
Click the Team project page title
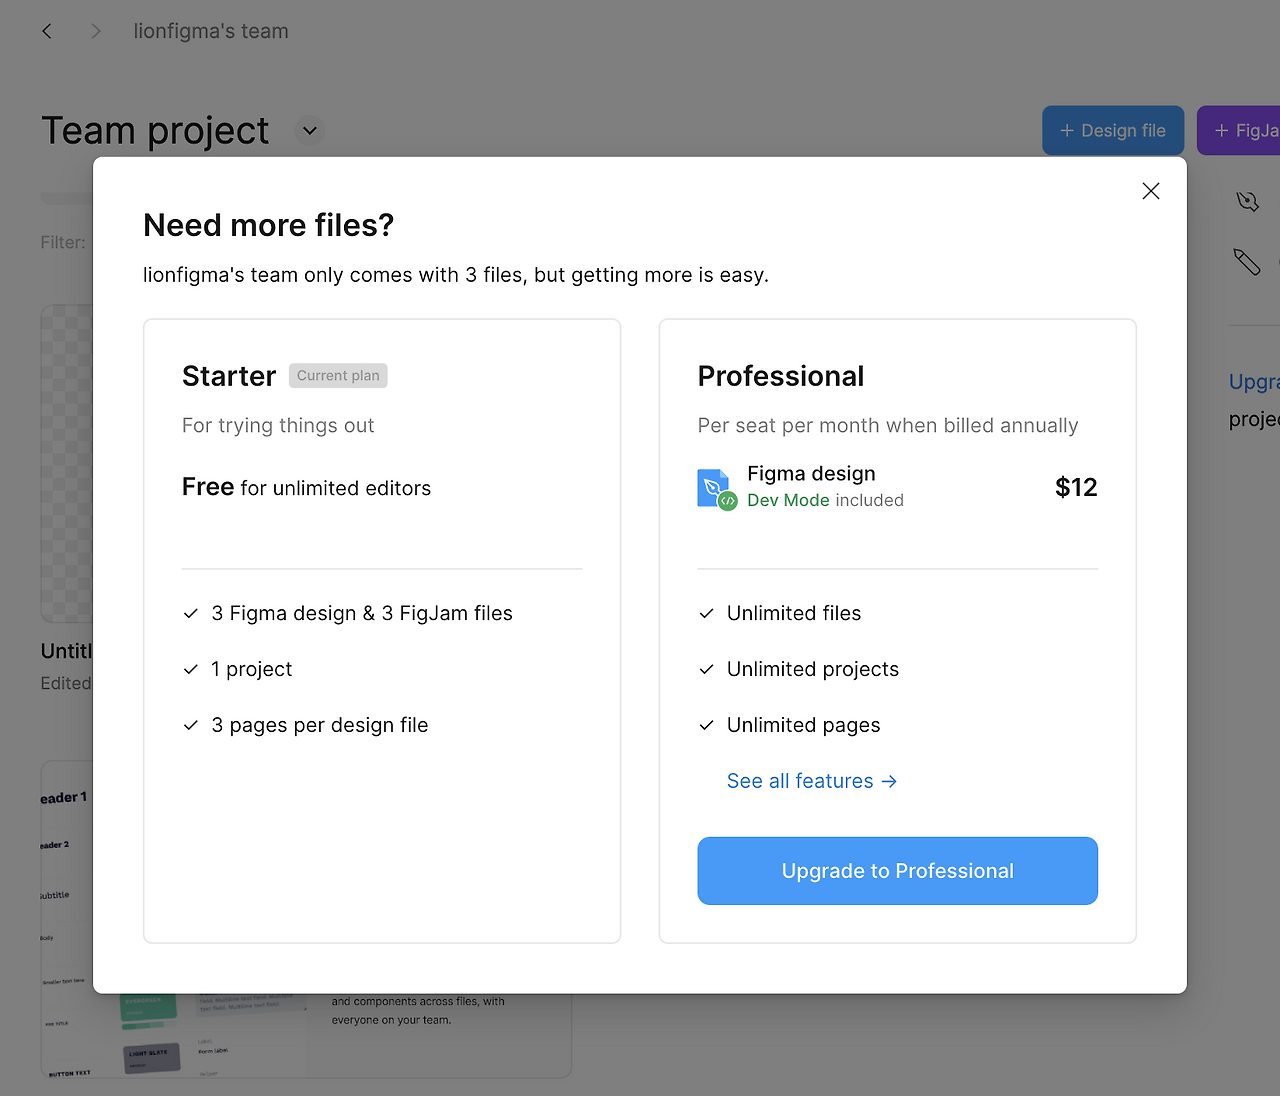click(x=155, y=131)
